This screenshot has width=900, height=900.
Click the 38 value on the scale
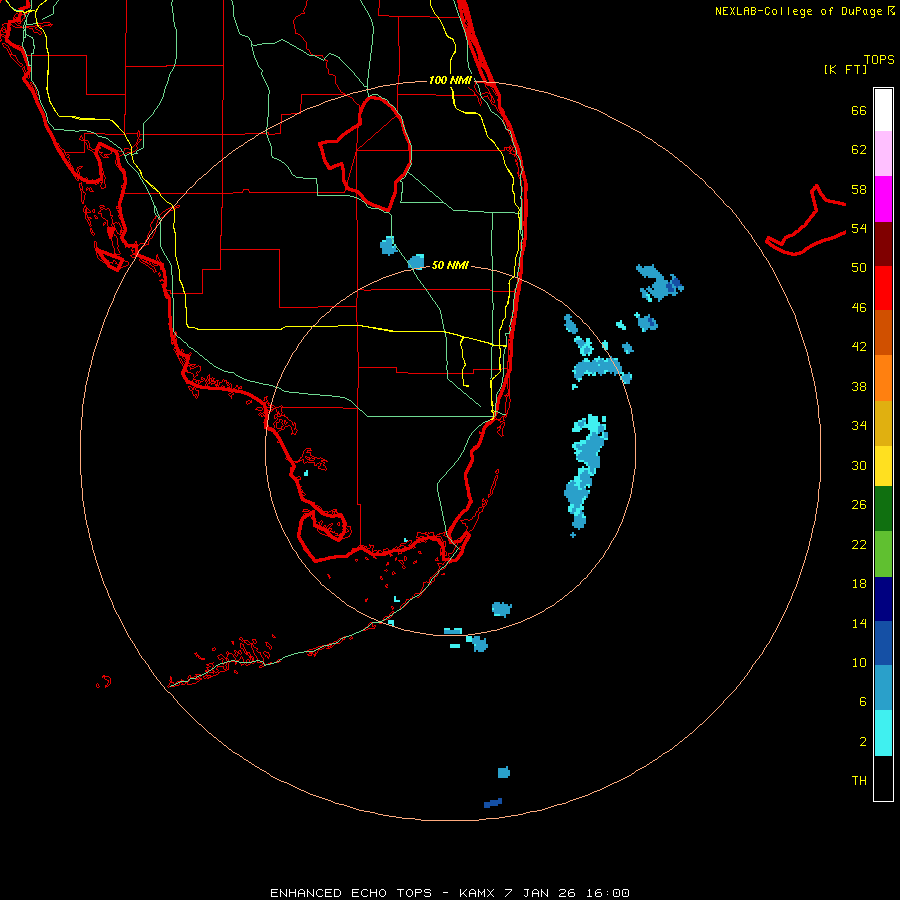click(859, 386)
